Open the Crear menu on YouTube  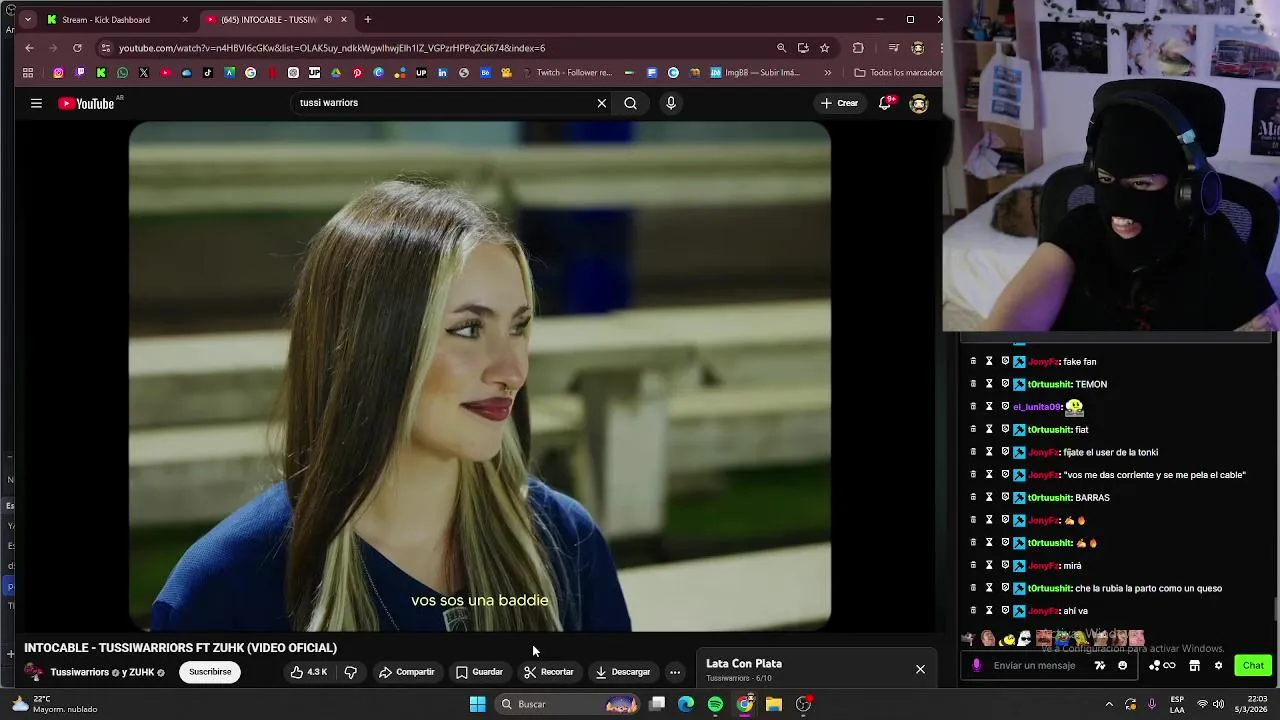pyautogui.click(x=840, y=103)
